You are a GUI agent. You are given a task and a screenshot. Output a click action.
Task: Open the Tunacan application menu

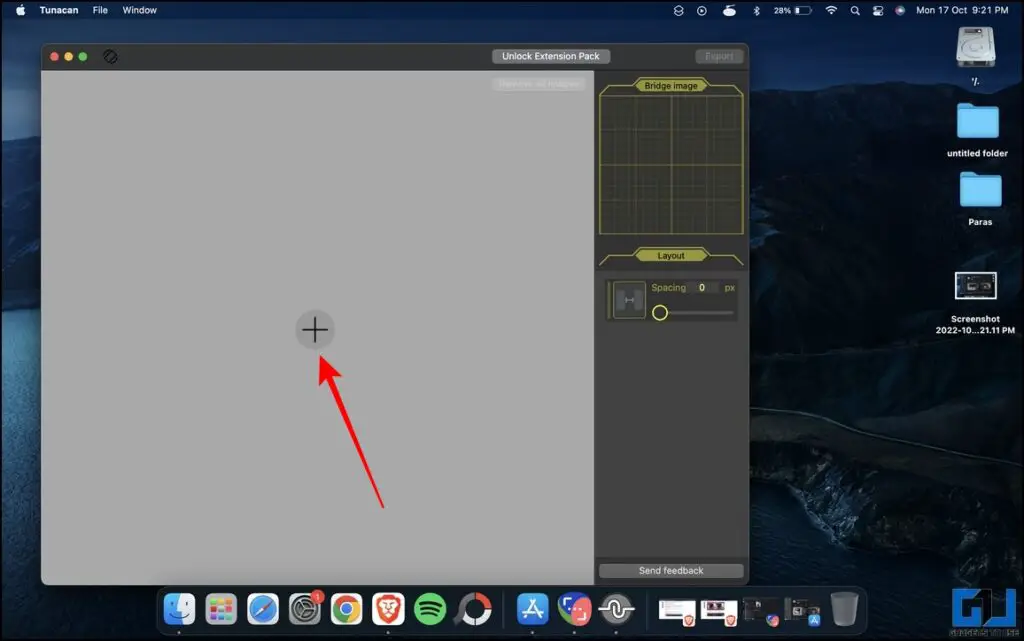click(x=59, y=10)
